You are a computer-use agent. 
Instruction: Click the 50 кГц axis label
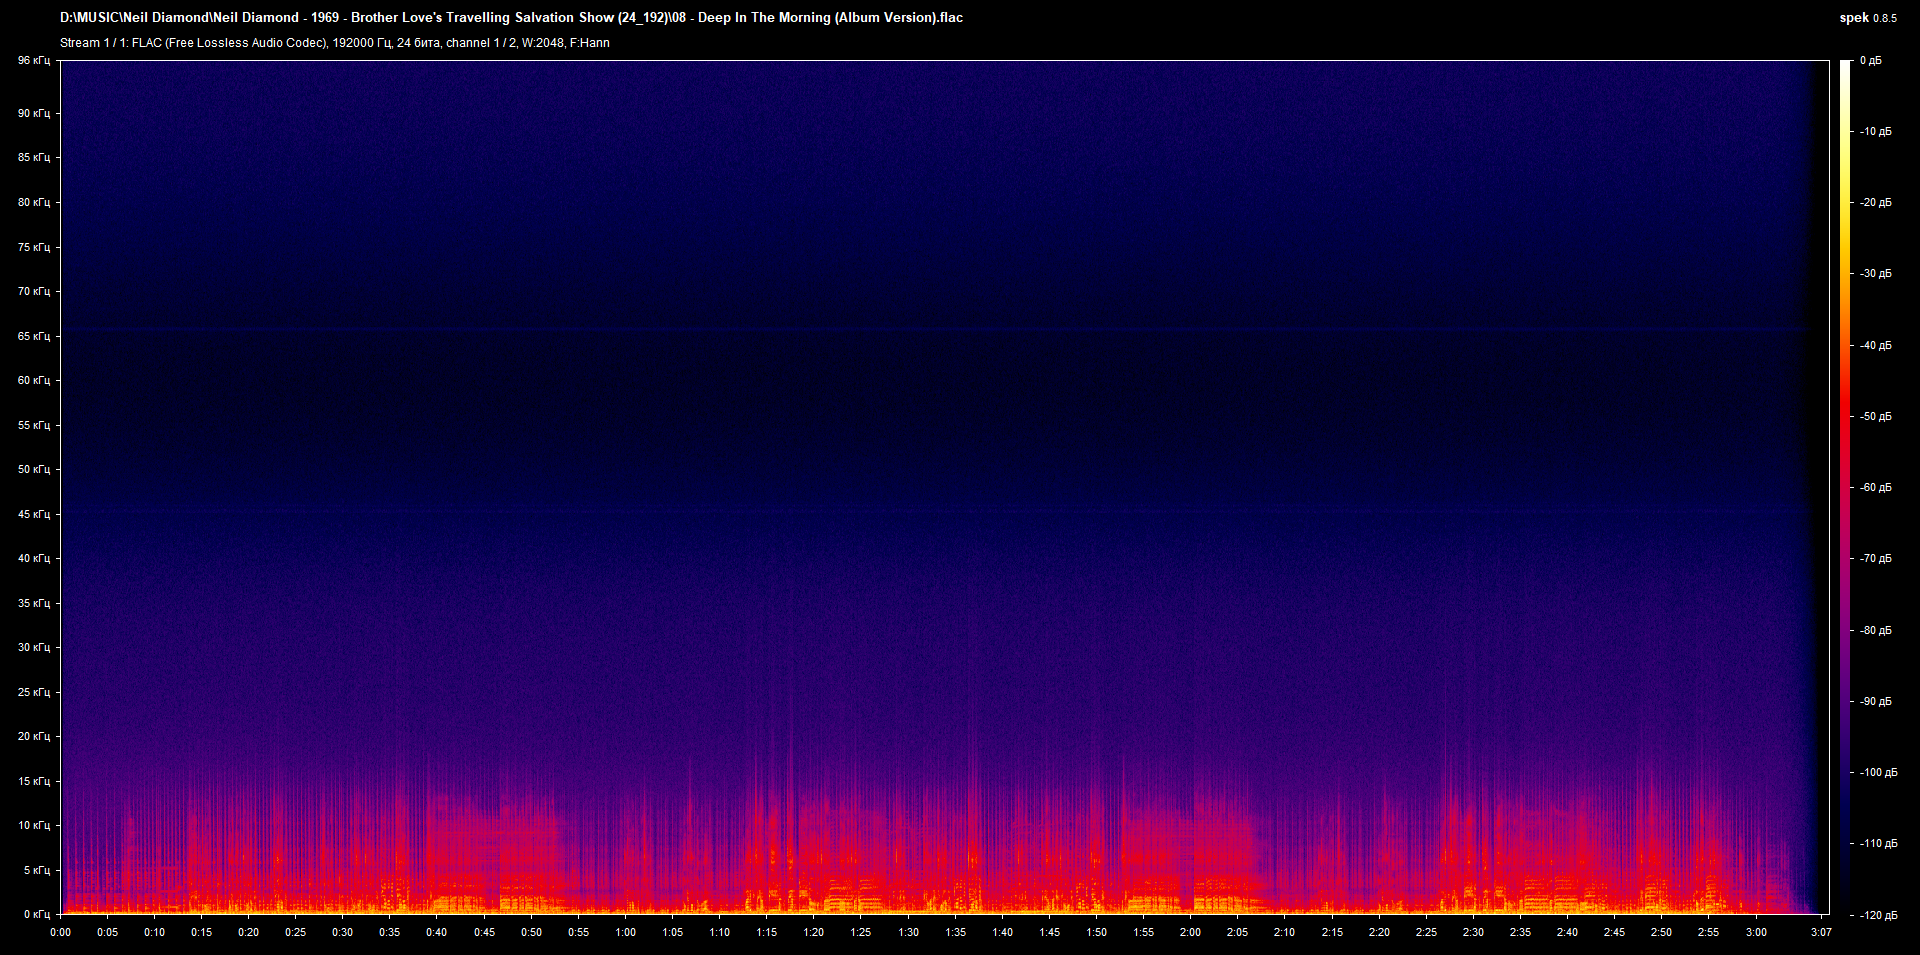pos(32,470)
